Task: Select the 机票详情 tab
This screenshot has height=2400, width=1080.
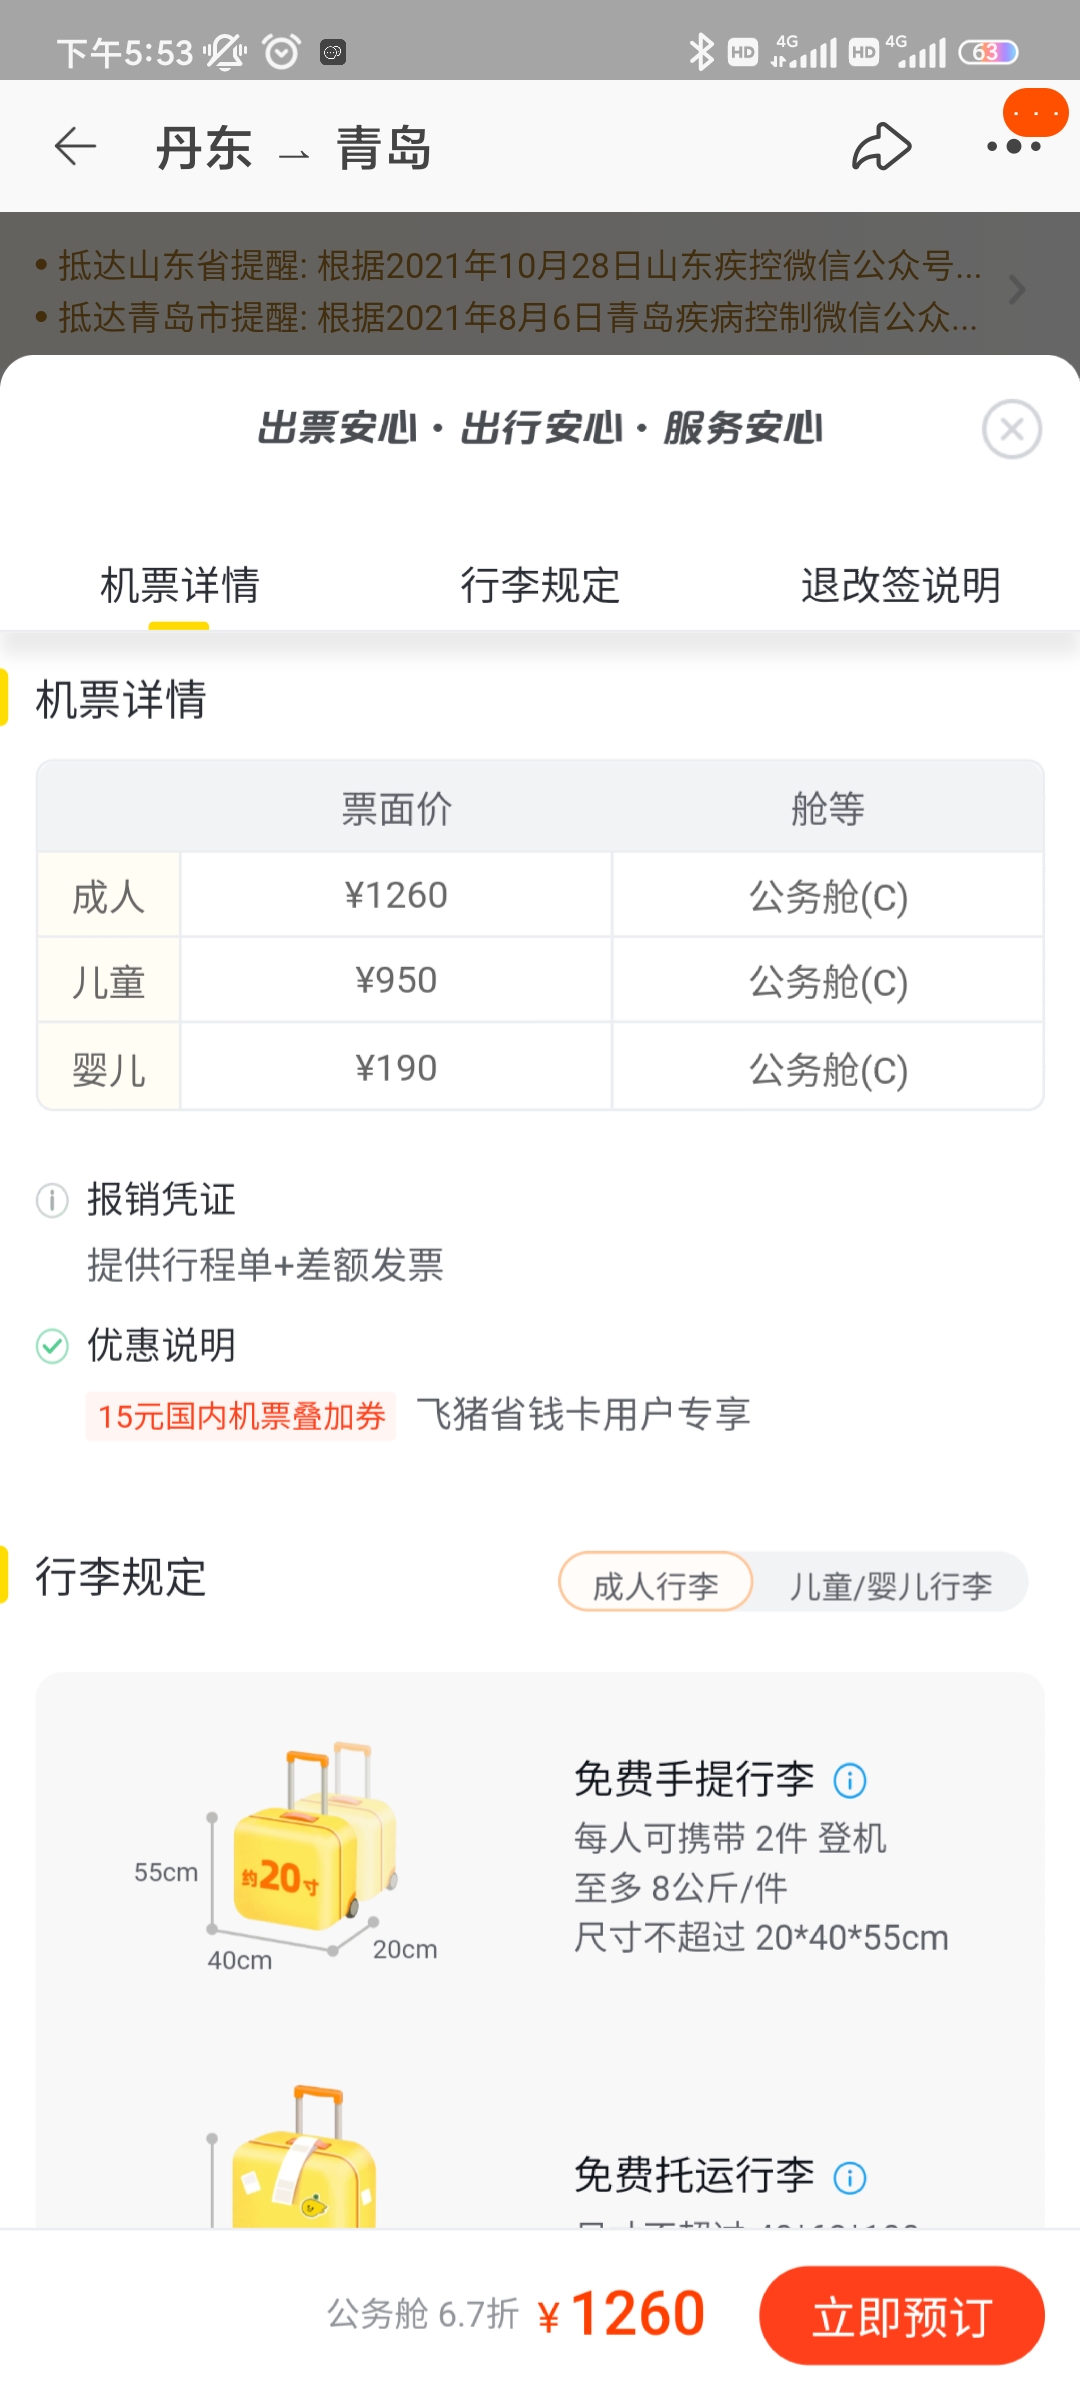Action: [x=180, y=585]
